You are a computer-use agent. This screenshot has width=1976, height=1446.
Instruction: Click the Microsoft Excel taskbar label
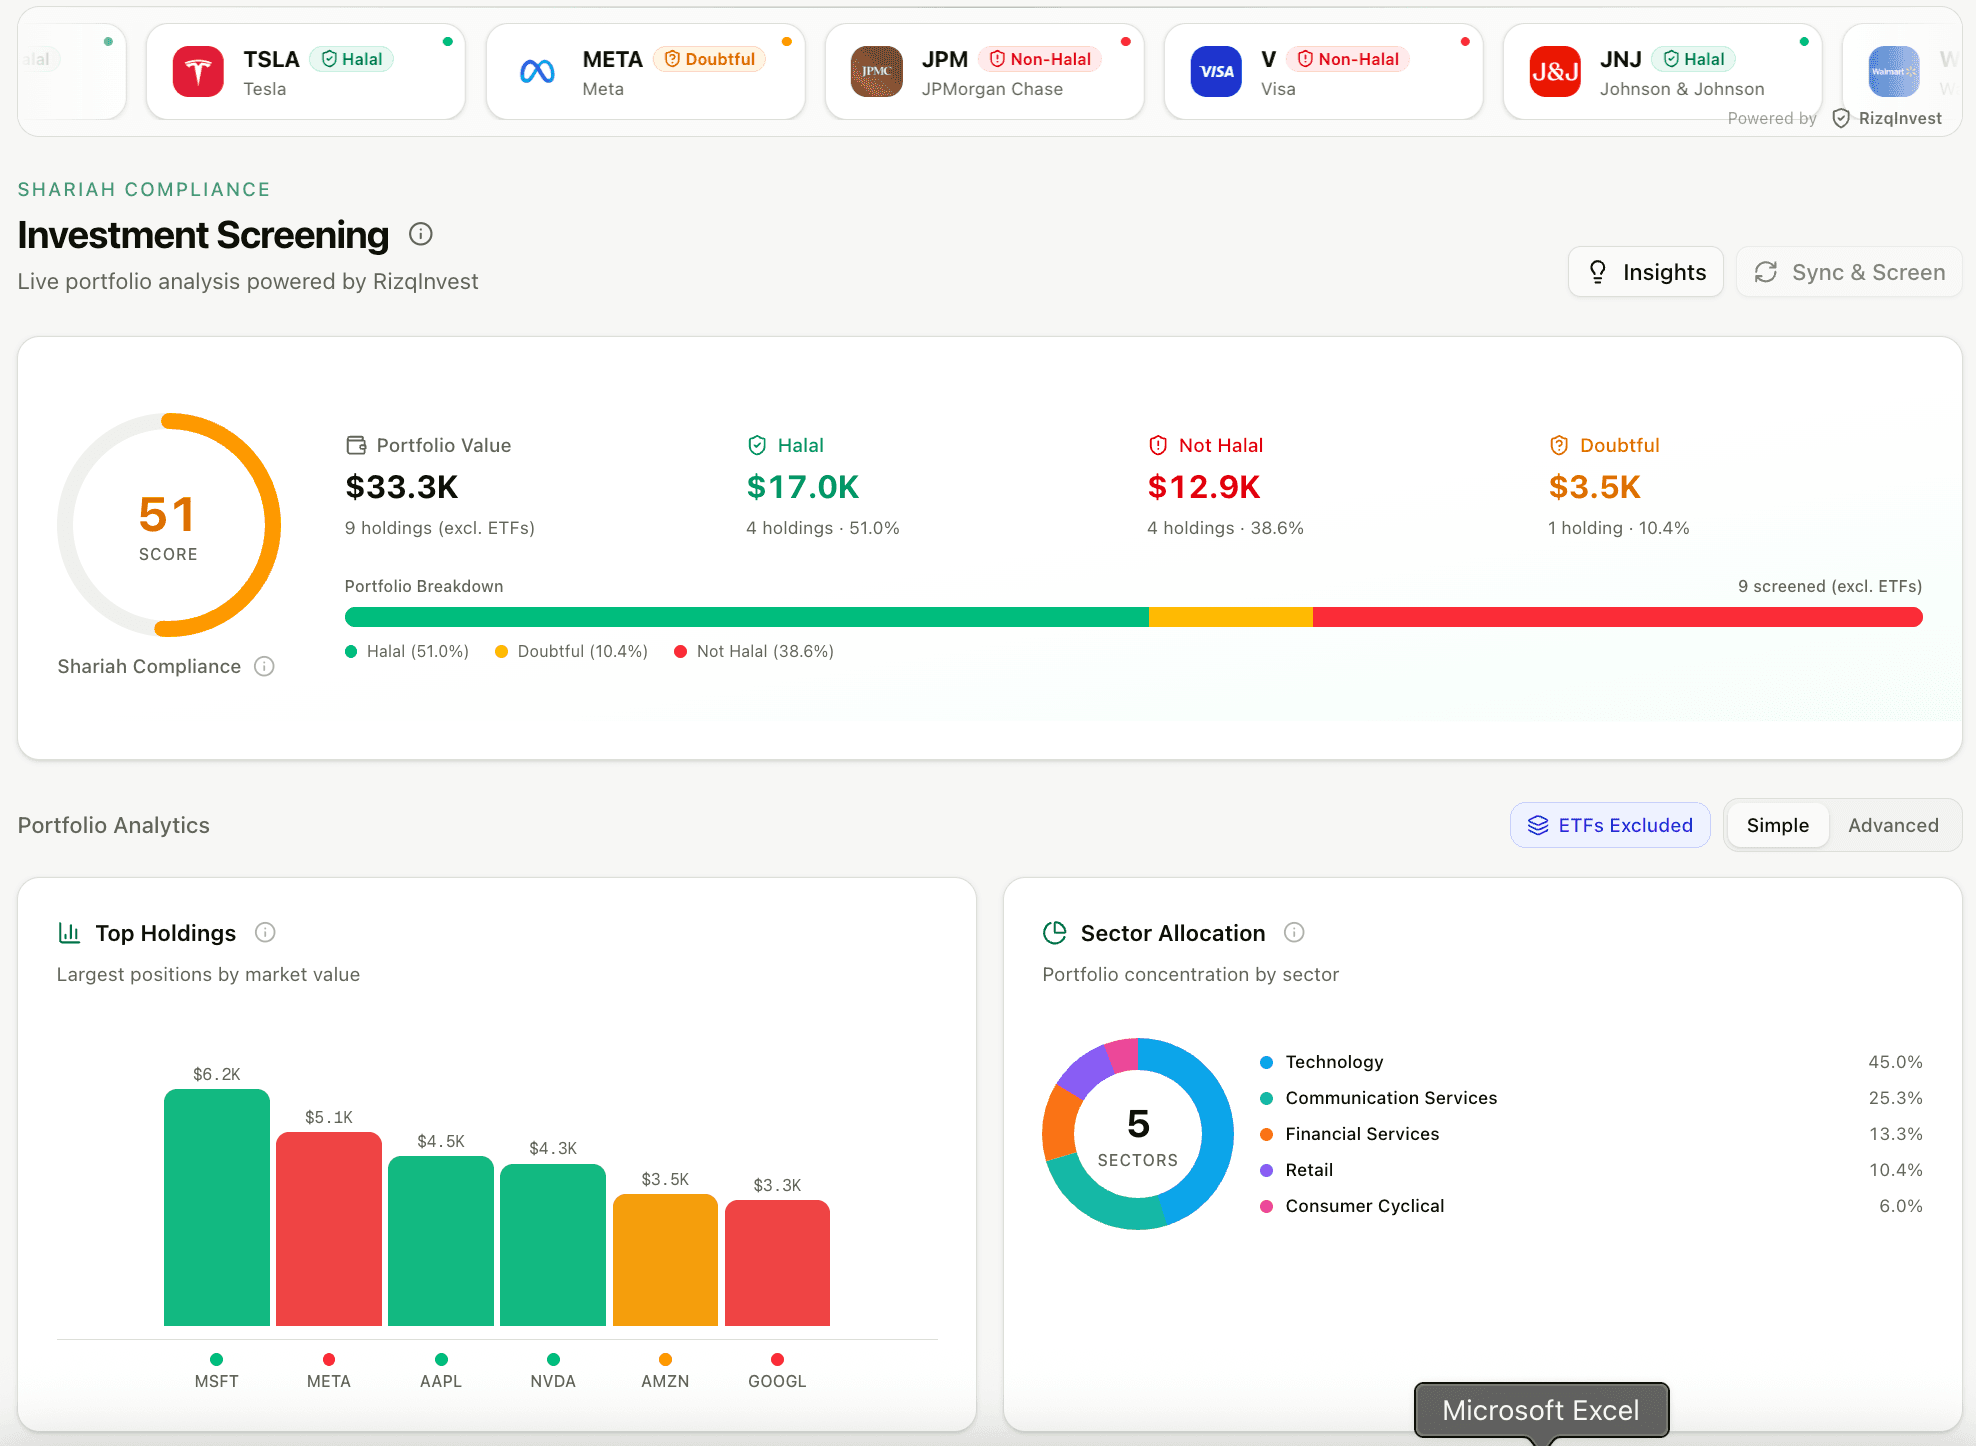(x=1541, y=1410)
